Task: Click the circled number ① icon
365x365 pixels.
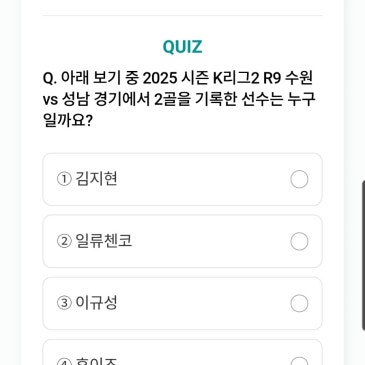Action: coord(64,179)
